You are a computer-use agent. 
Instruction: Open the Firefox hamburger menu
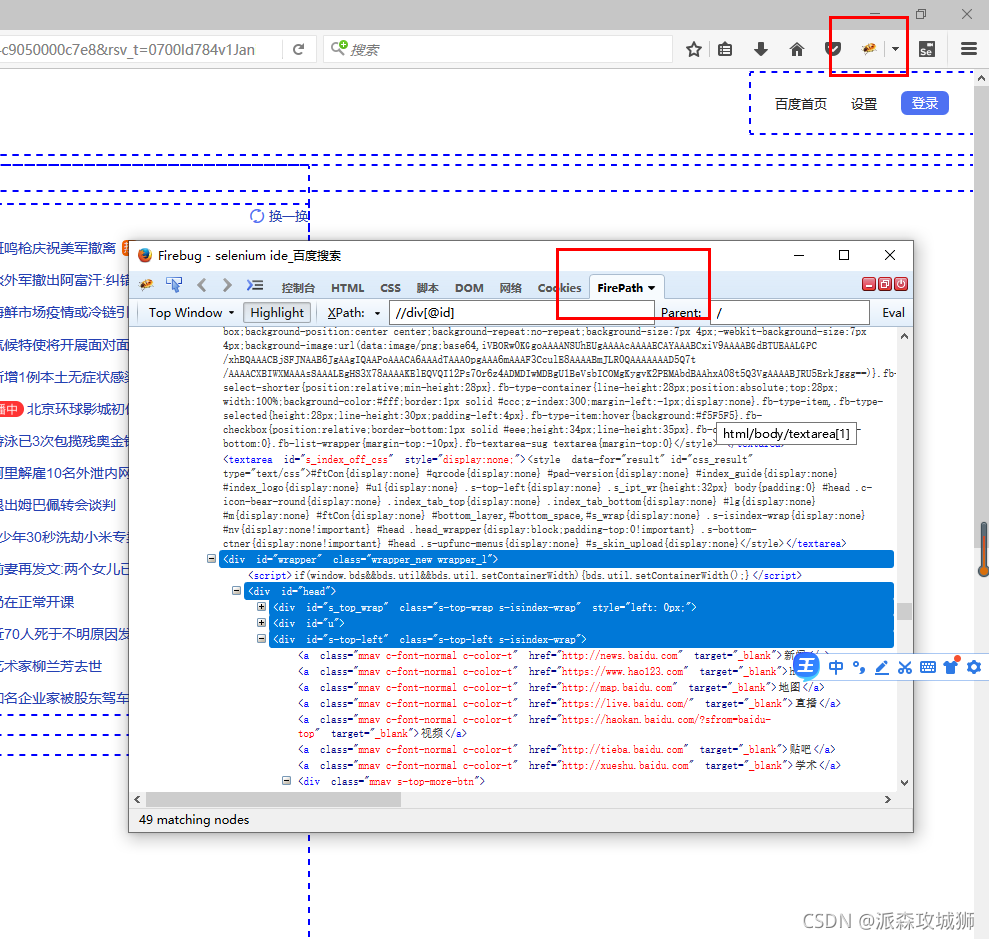tap(968, 49)
